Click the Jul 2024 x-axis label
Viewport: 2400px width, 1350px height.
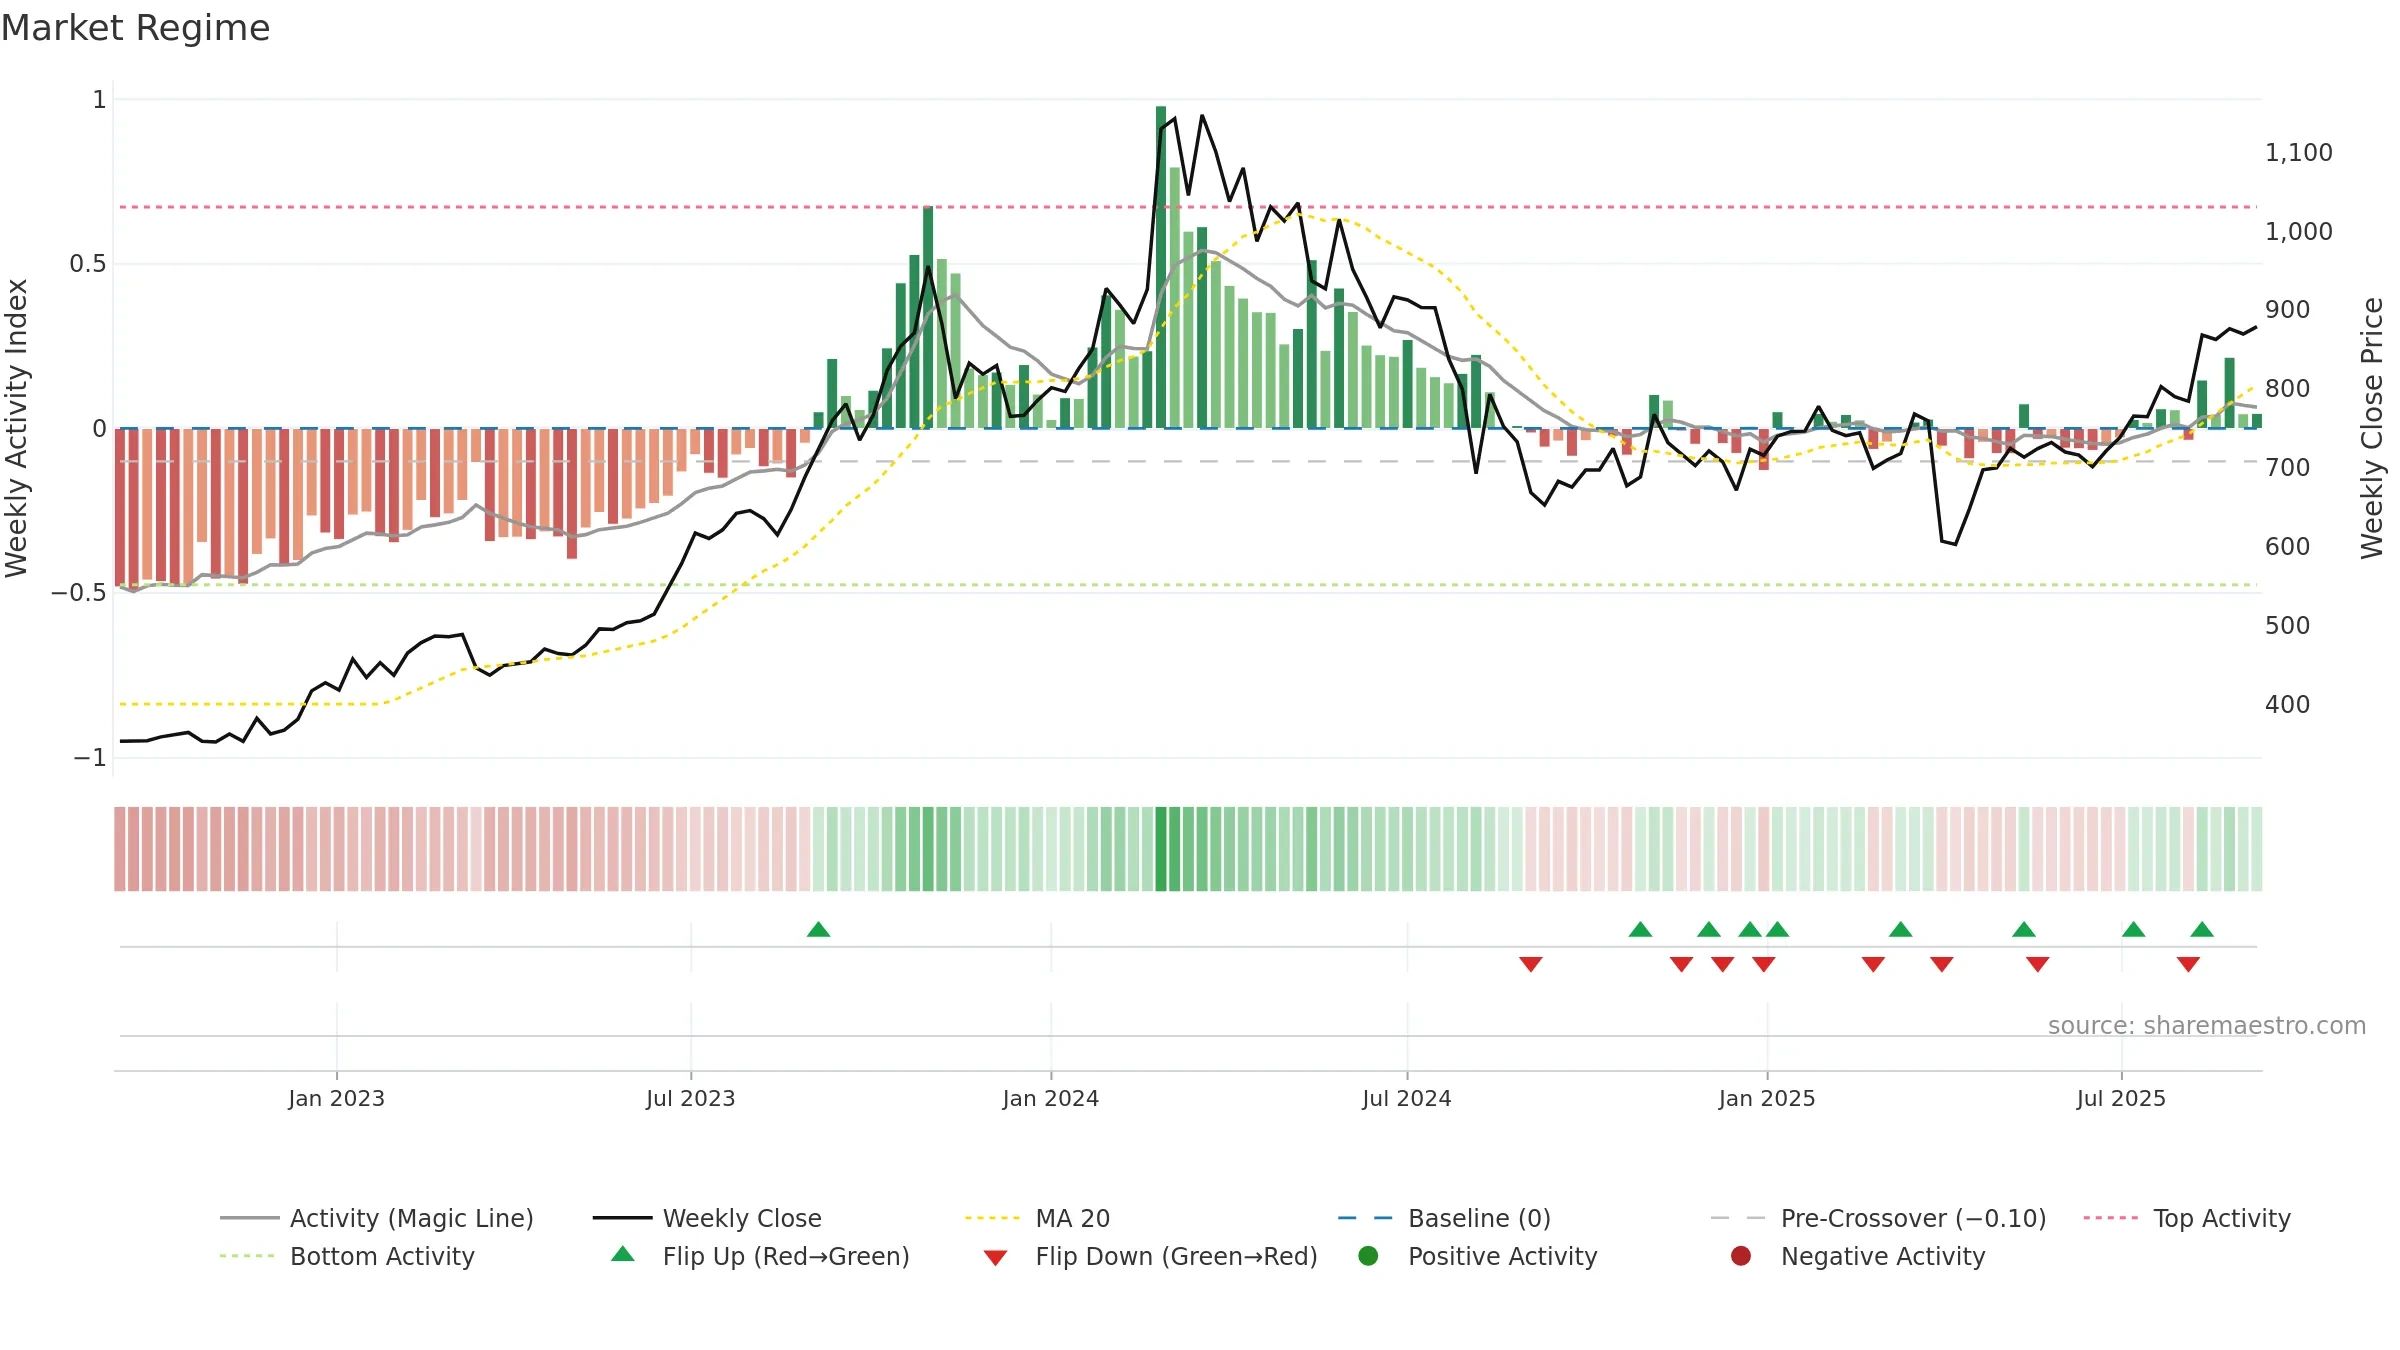[x=1407, y=1098]
